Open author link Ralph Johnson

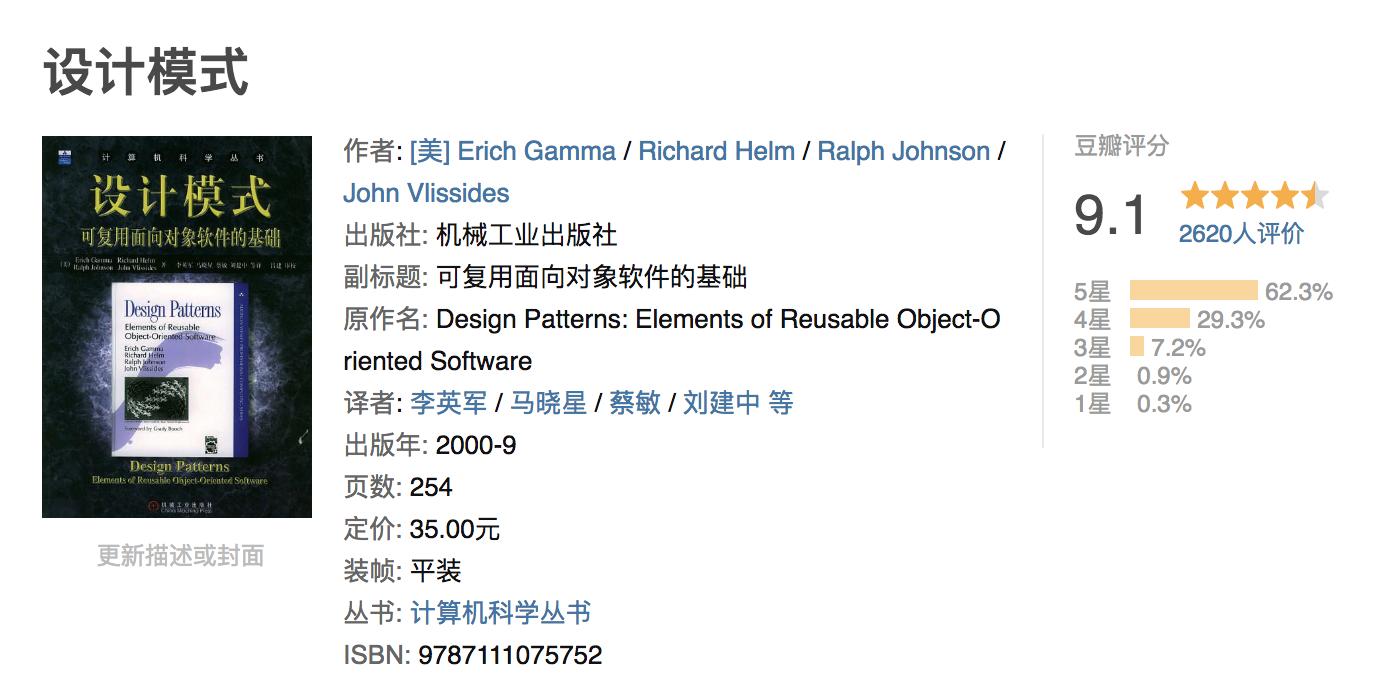coord(903,152)
